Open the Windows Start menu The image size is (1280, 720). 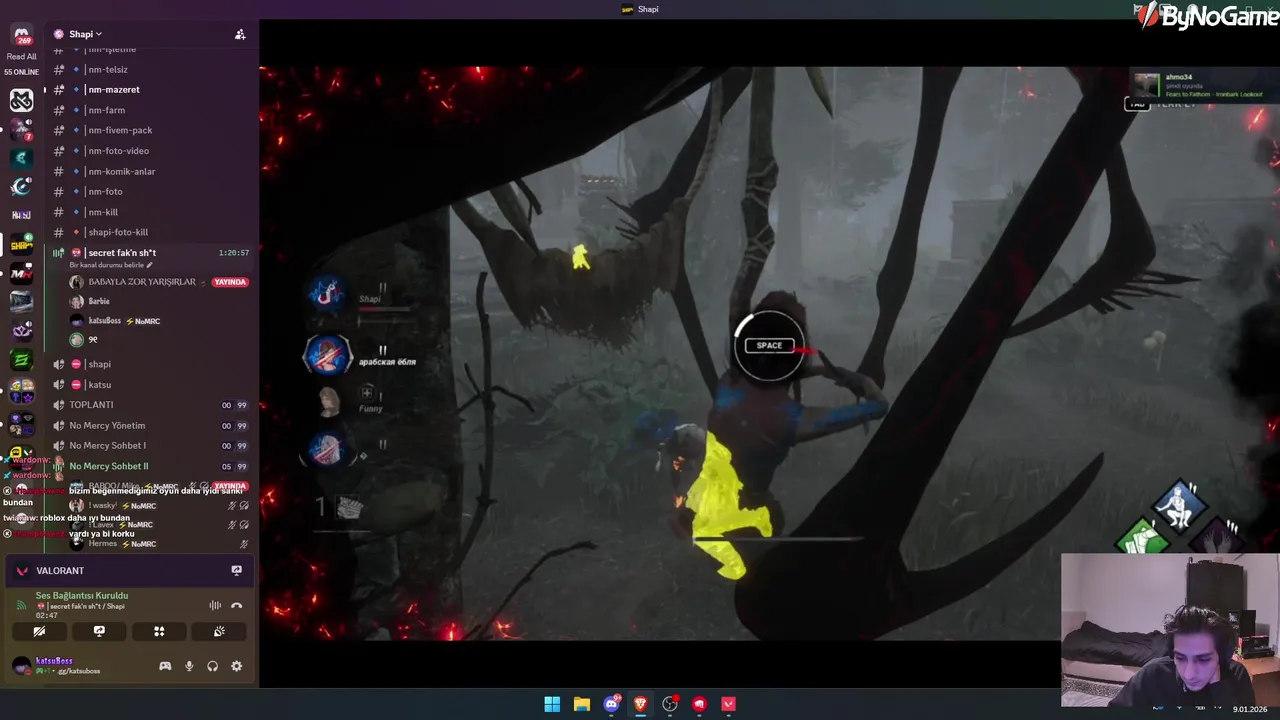tap(552, 704)
